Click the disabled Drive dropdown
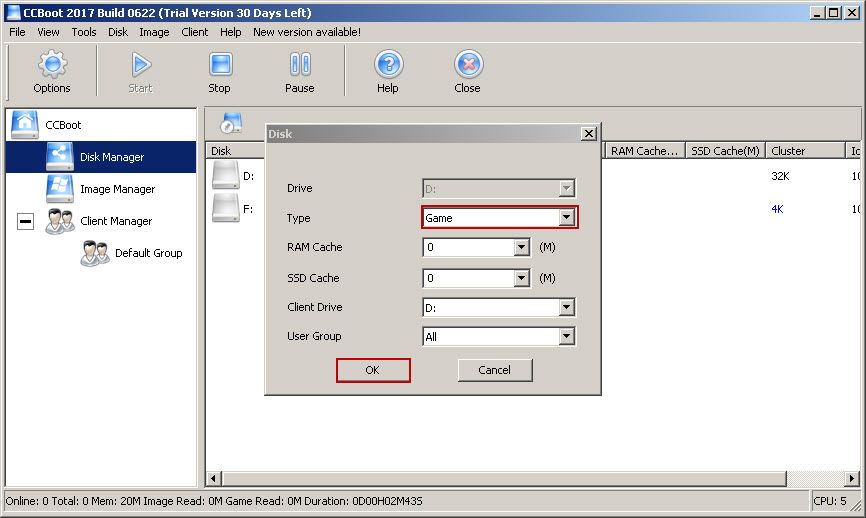This screenshot has height=518, width=866. 499,188
